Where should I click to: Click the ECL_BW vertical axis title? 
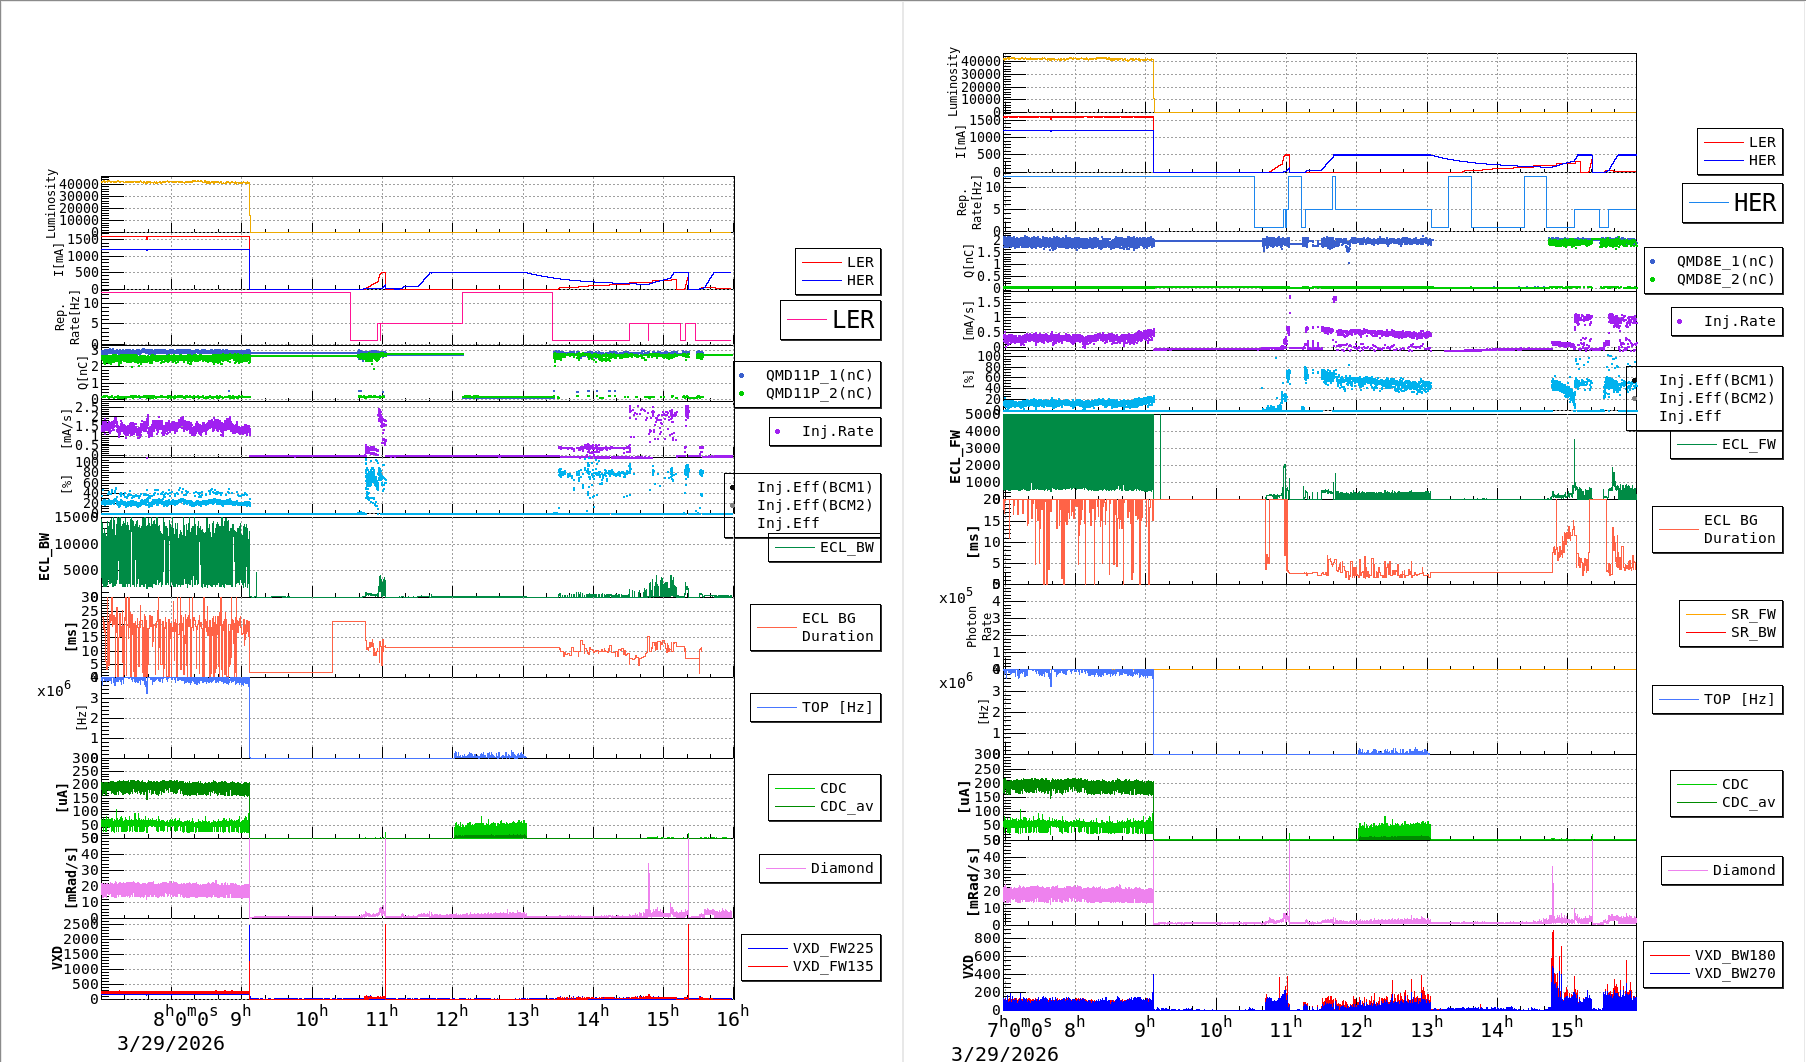[44, 556]
